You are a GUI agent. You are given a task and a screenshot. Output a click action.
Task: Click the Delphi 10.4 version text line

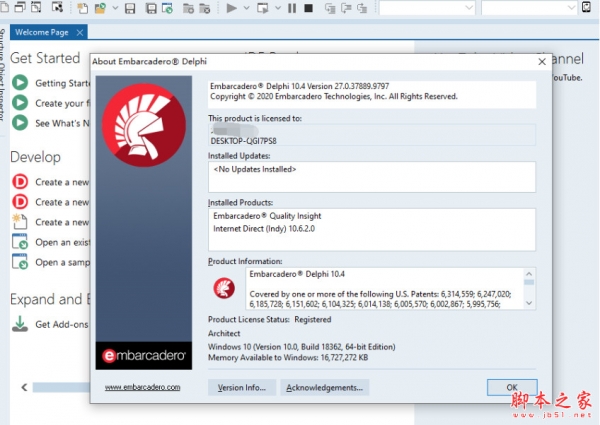300,86
